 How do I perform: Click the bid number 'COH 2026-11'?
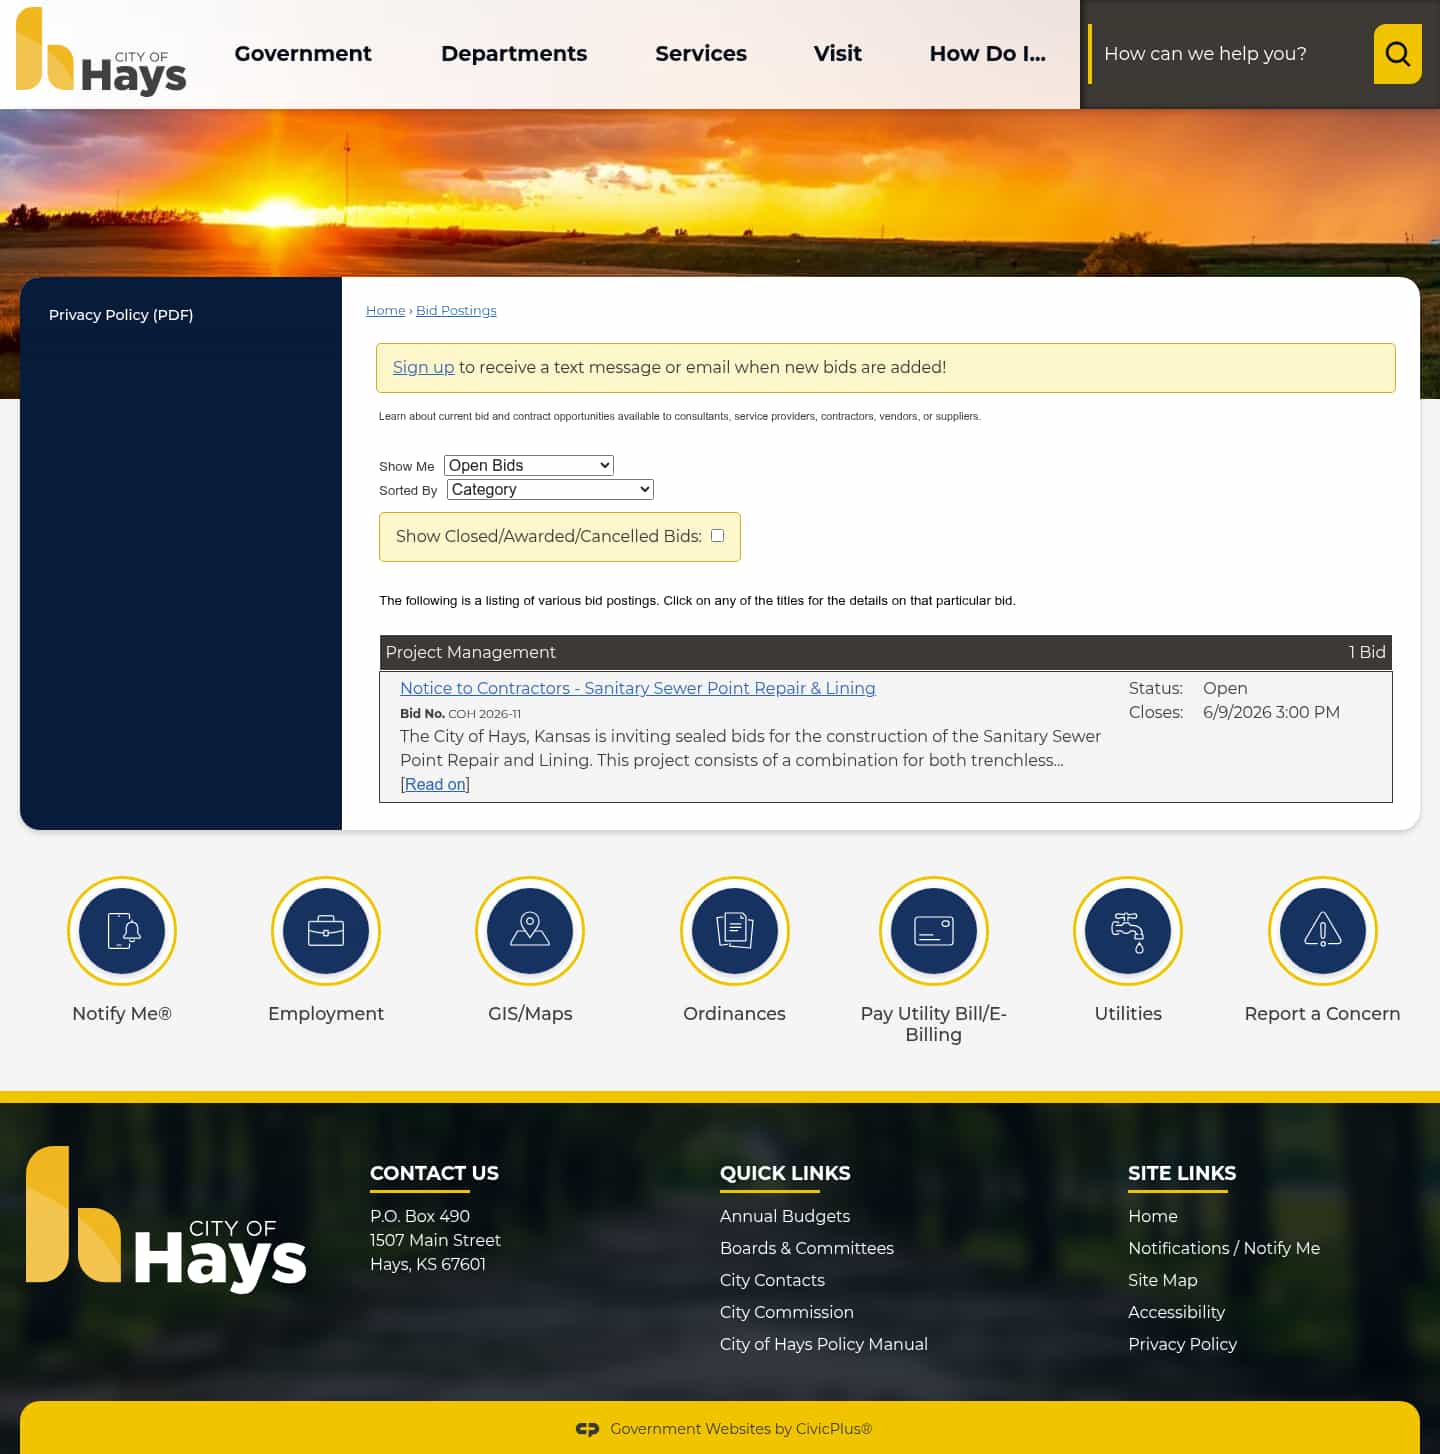(484, 714)
